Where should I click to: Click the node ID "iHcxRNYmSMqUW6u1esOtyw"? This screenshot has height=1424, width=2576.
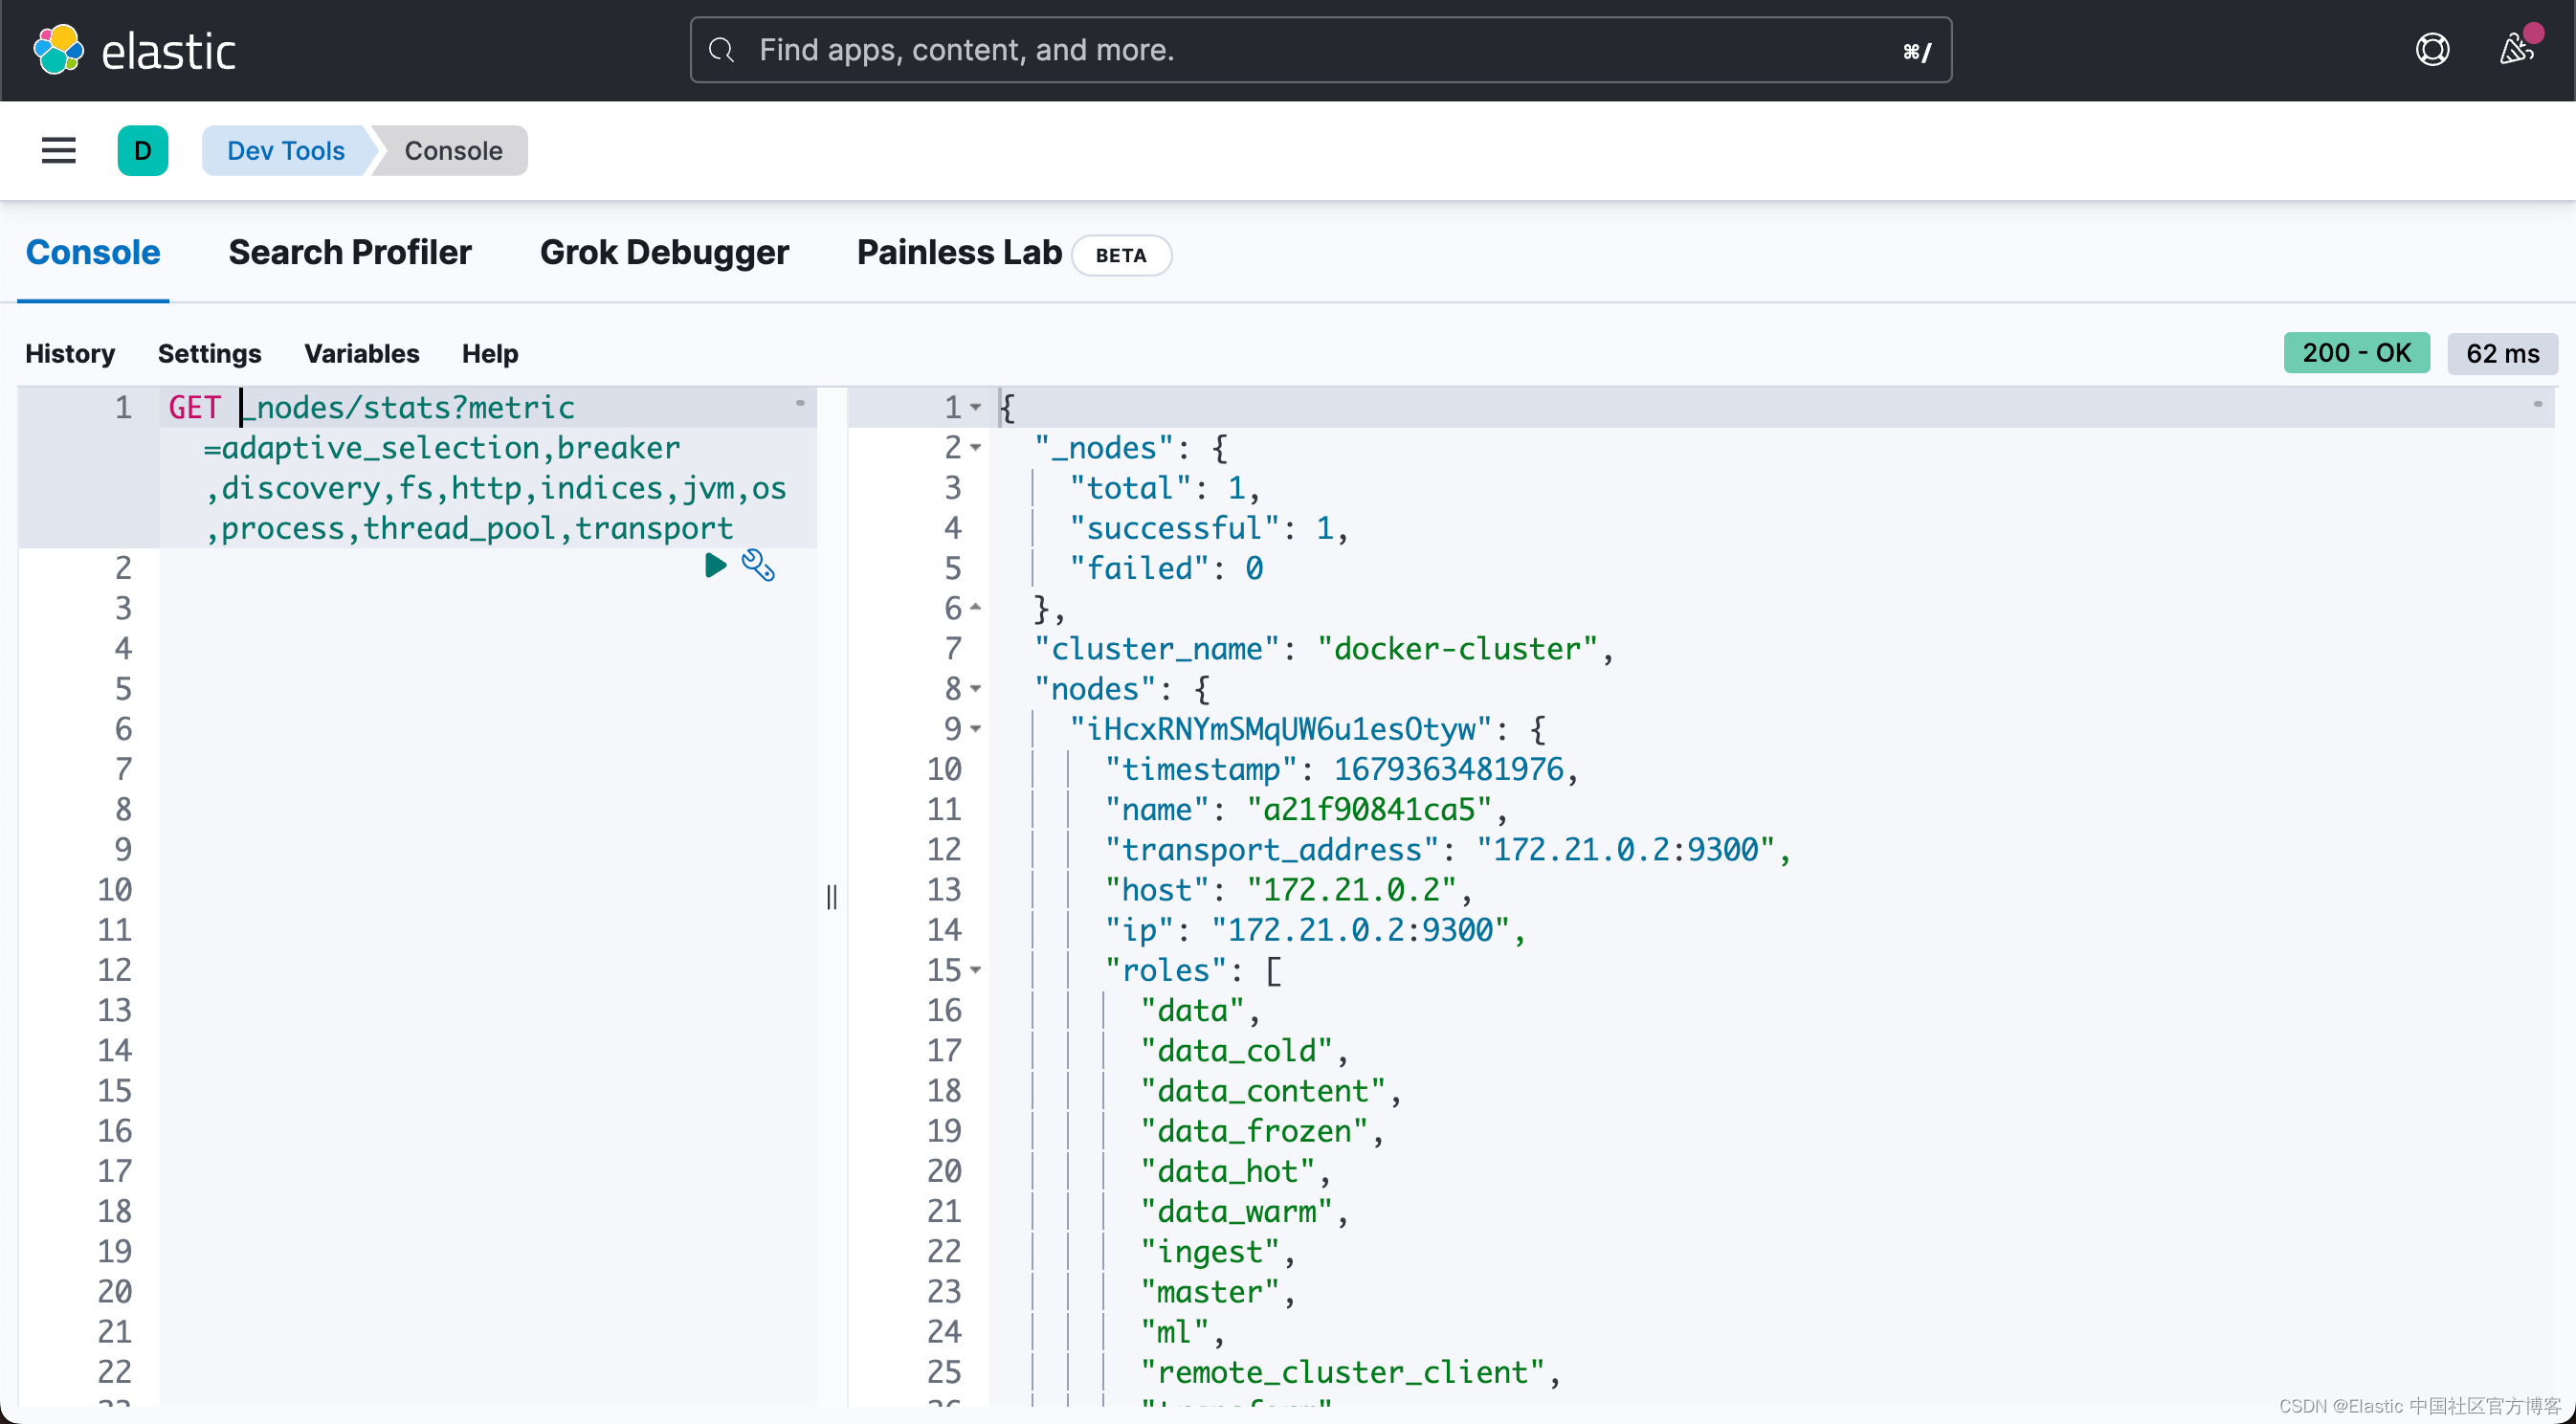click(1281, 729)
